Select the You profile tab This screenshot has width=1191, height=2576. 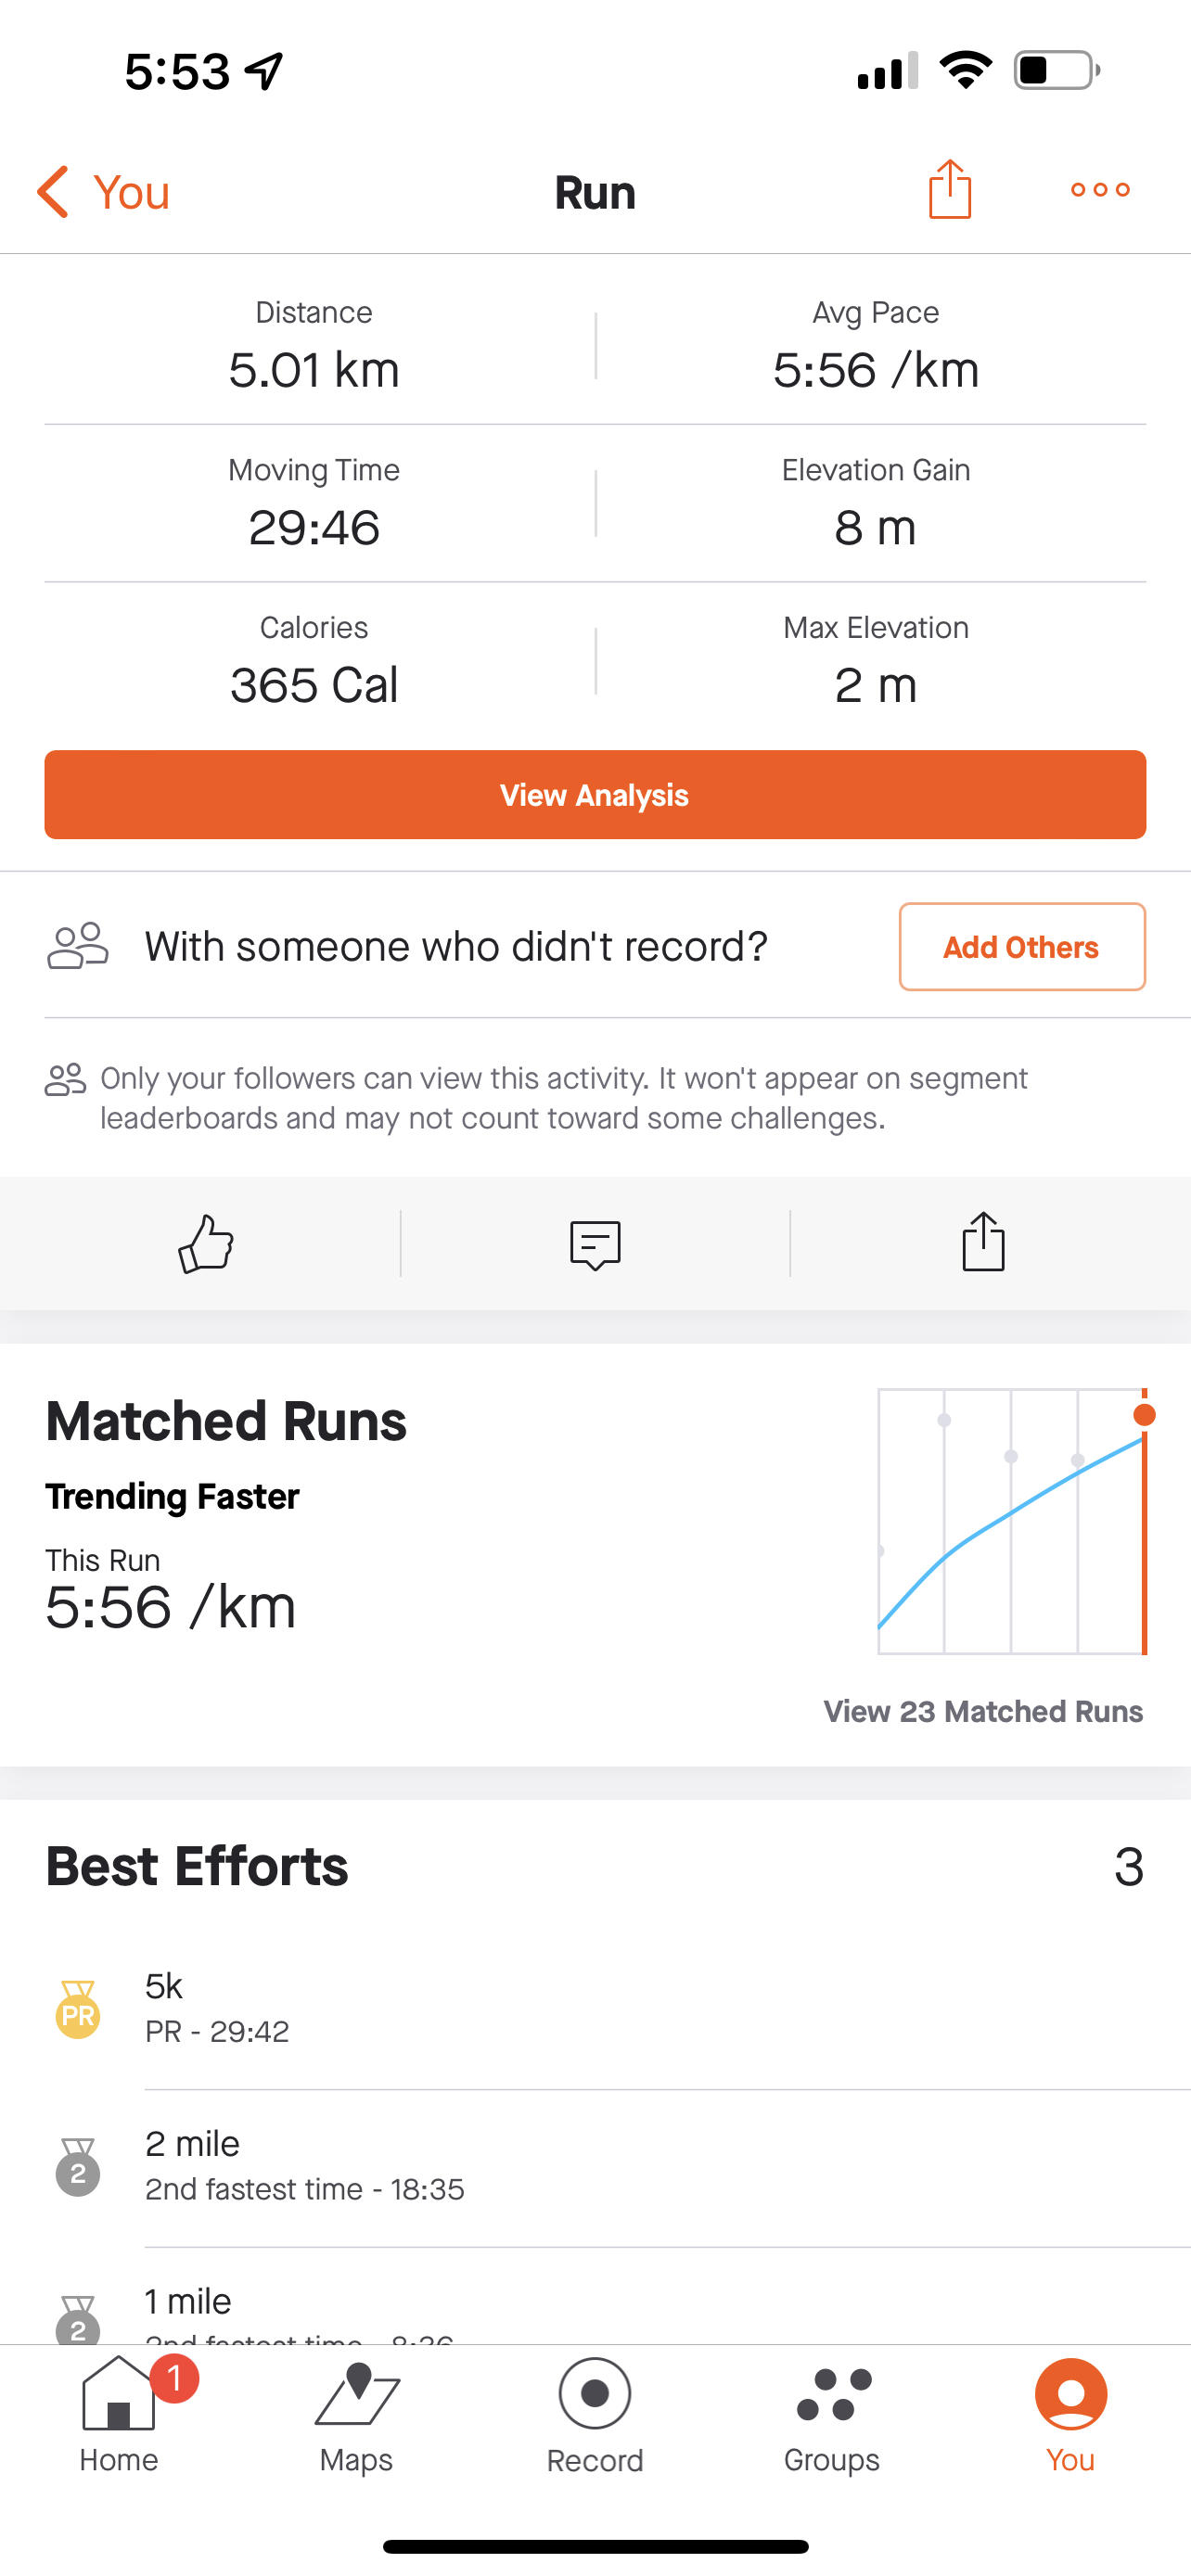pyautogui.click(x=1070, y=2414)
